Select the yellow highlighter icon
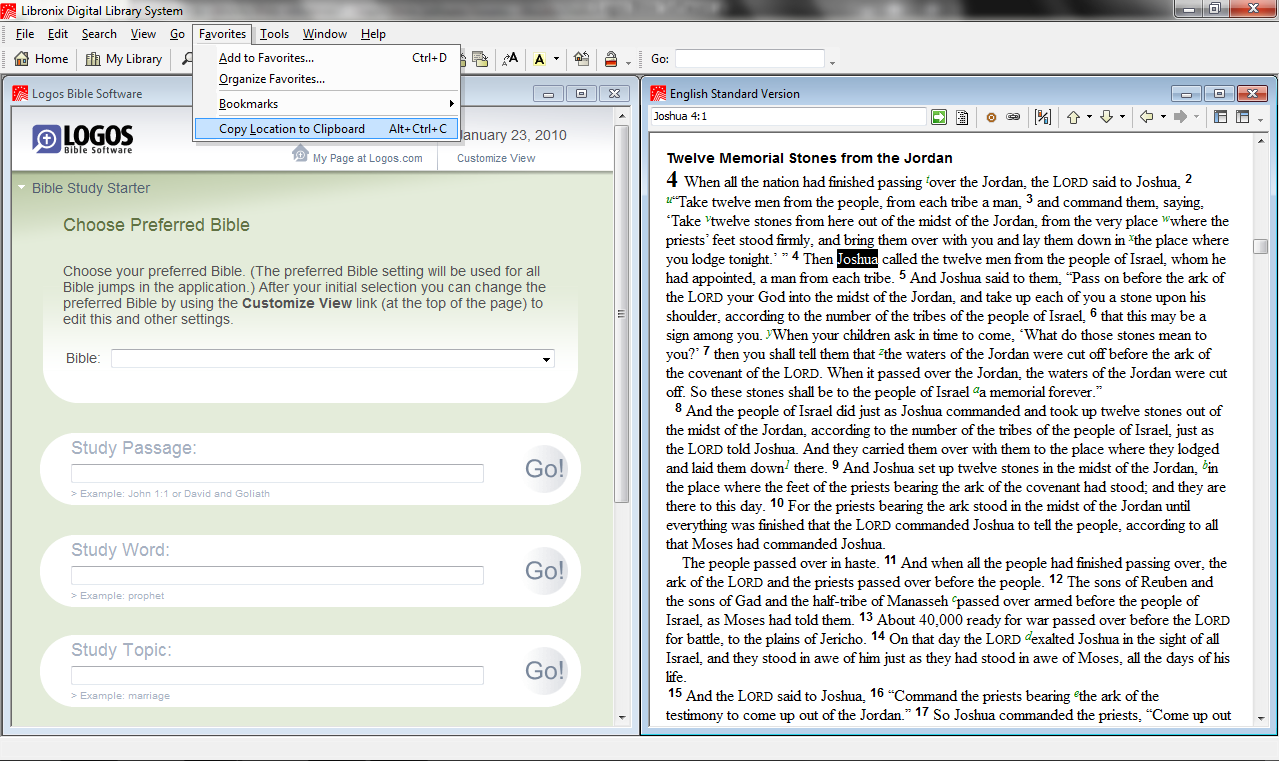Viewport: 1279px width, 761px height. 540,58
